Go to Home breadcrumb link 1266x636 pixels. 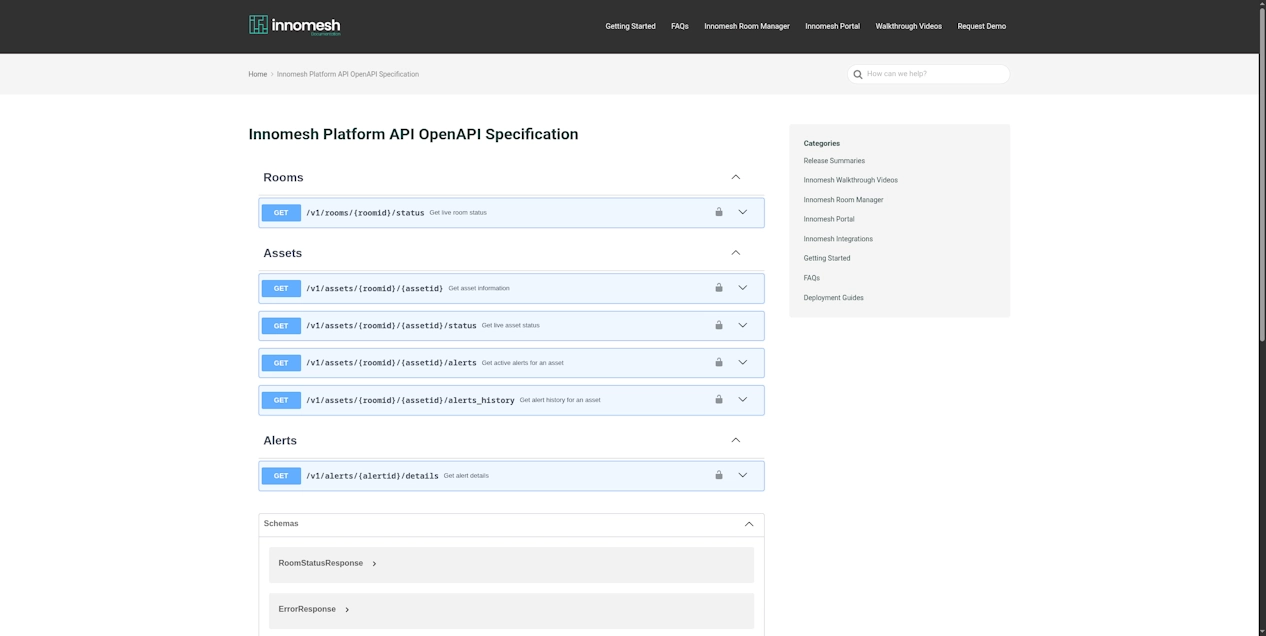coord(257,74)
